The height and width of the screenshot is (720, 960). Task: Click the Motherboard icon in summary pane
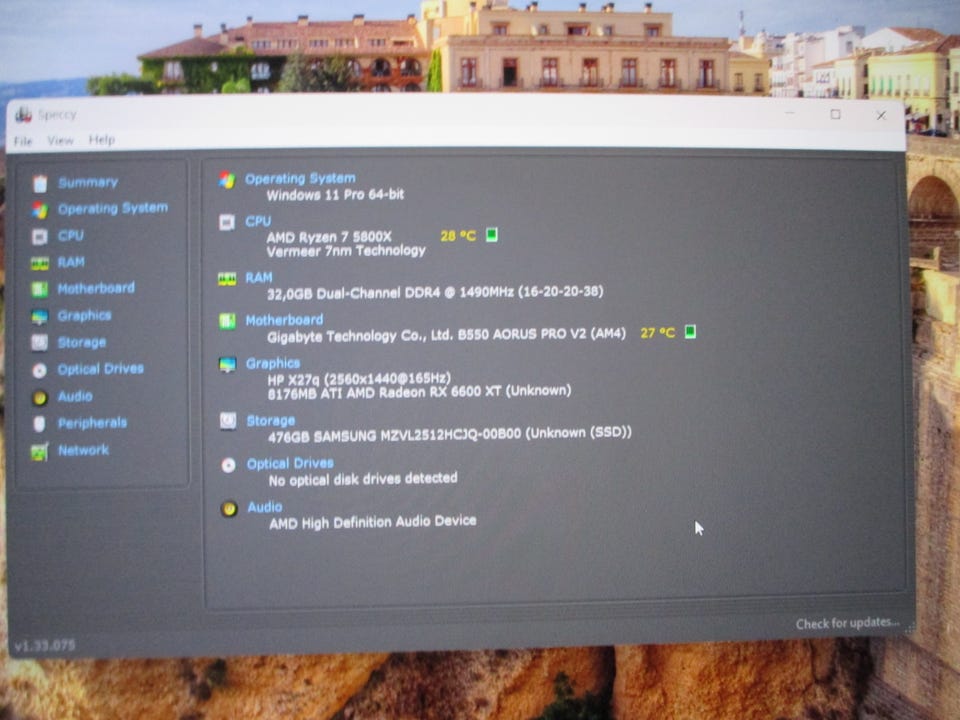[227, 321]
